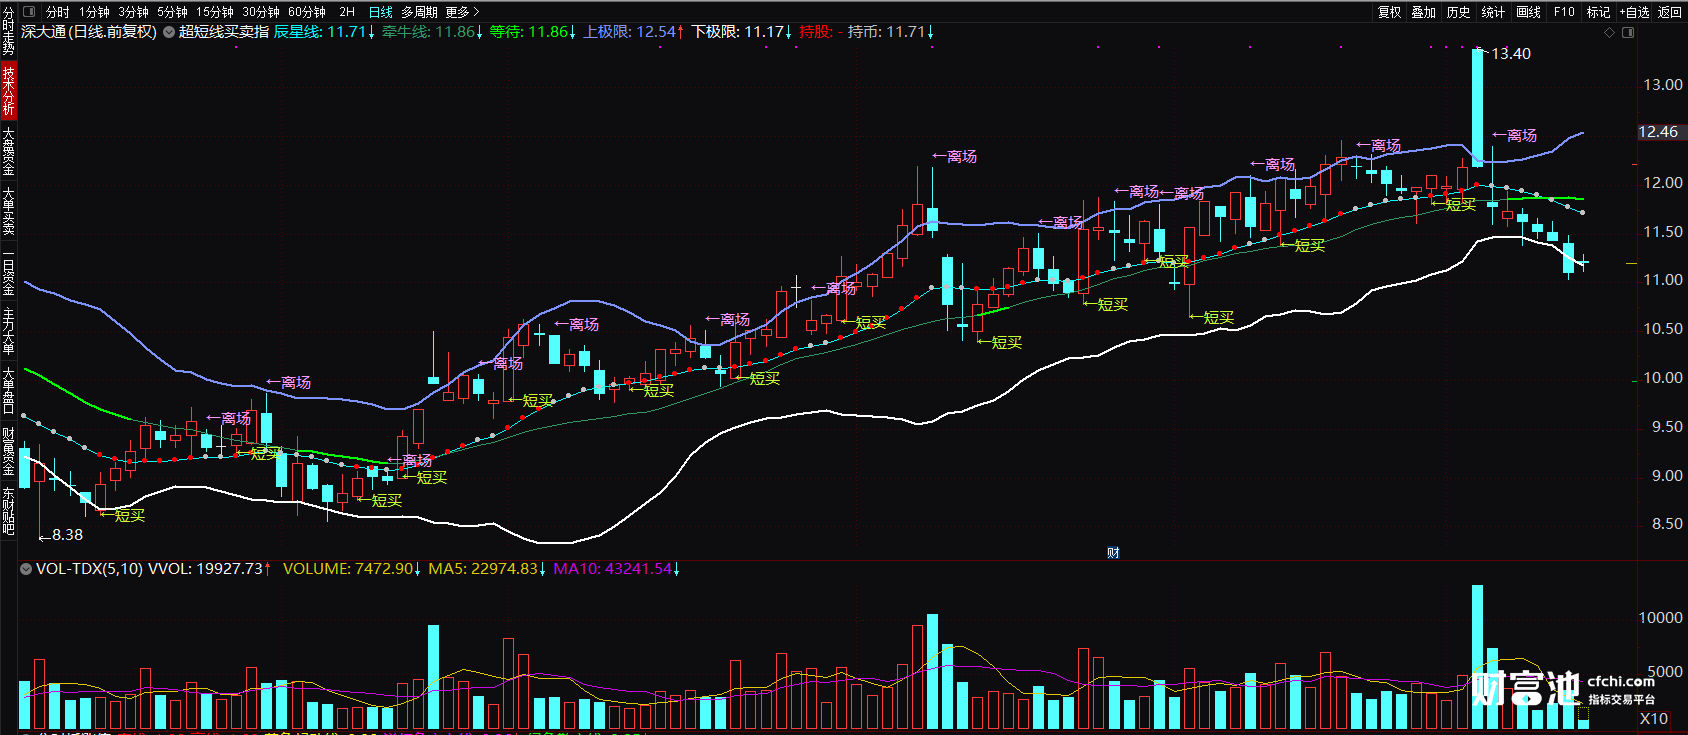Viewport: 1688px width, 735px height.
Task: Open 东财贴吧 sidebar tab
Action: click(x=8, y=512)
